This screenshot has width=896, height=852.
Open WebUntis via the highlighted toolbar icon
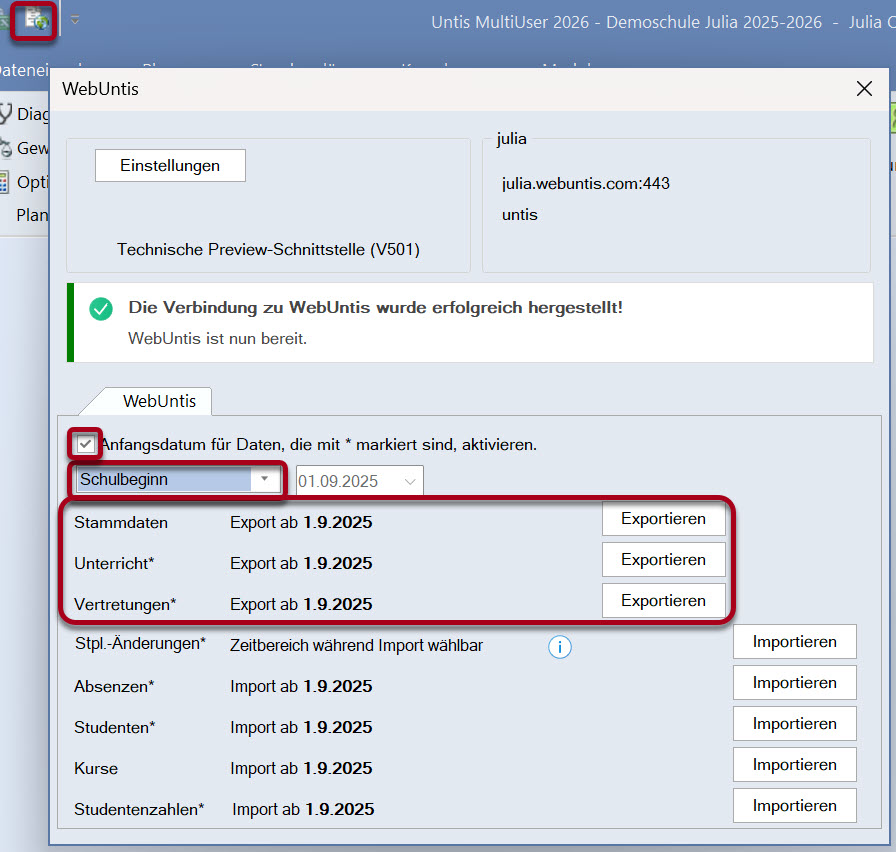point(32,21)
